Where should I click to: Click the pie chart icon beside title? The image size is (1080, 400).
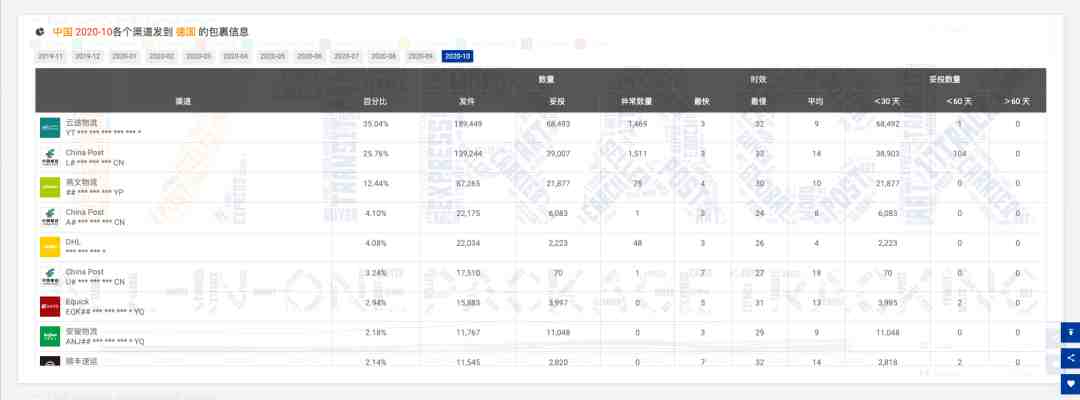(x=41, y=32)
